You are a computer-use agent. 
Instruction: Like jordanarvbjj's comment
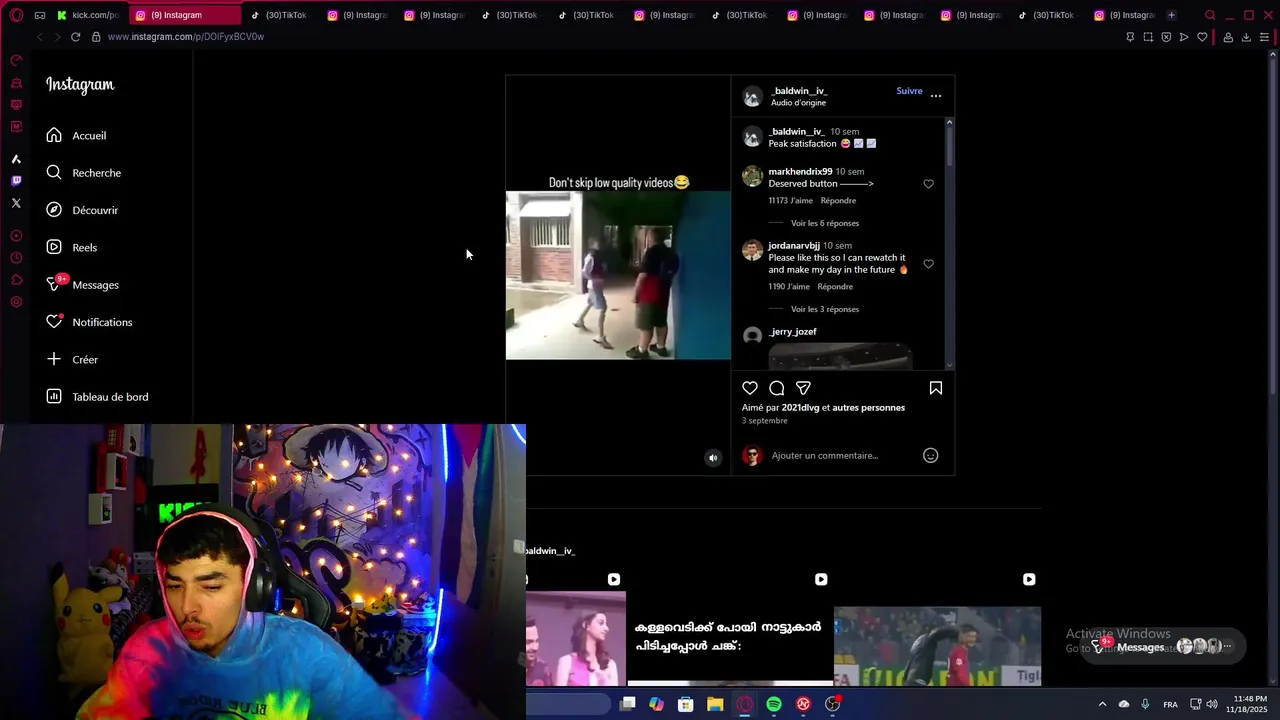point(928,264)
